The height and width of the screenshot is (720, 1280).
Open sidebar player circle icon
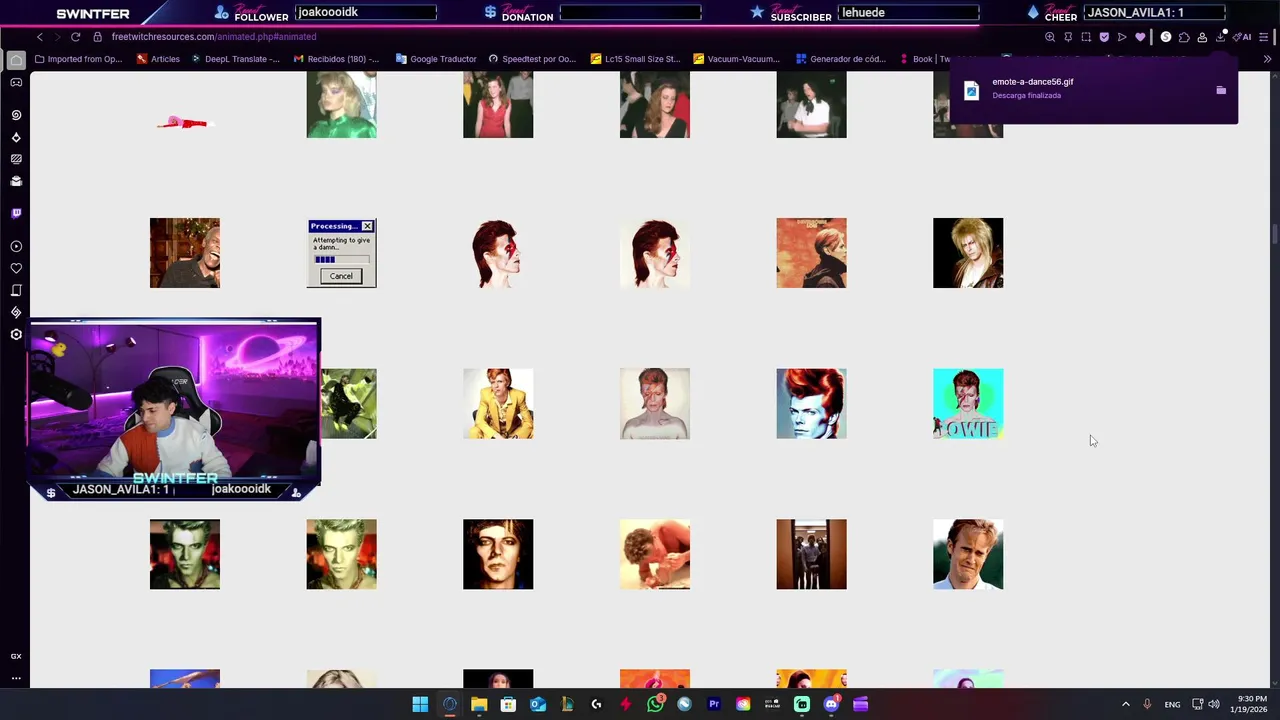pyautogui.click(x=16, y=246)
